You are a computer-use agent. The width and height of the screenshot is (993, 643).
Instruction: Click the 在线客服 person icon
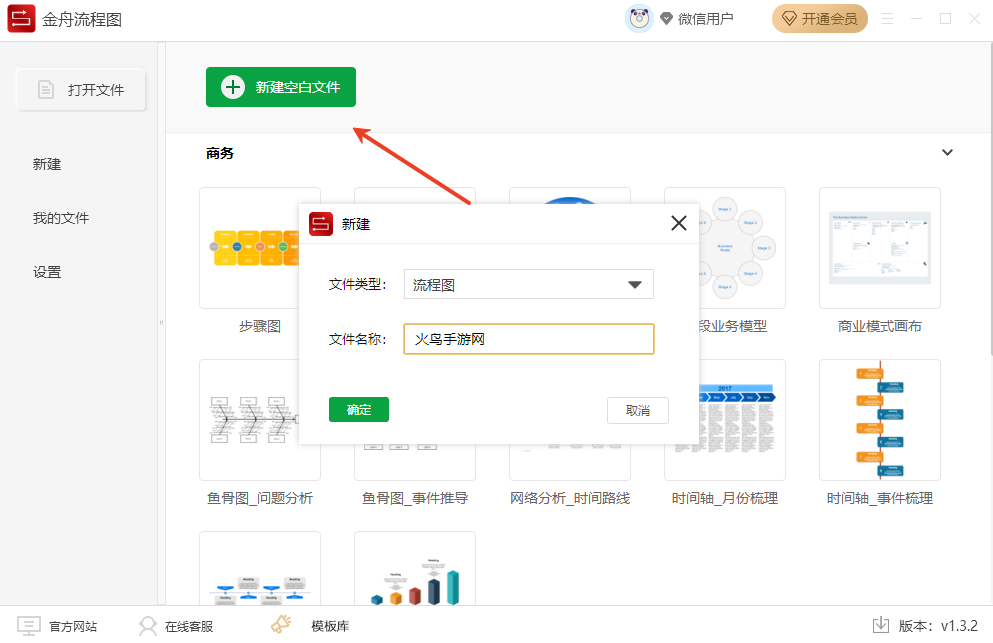[148, 626]
